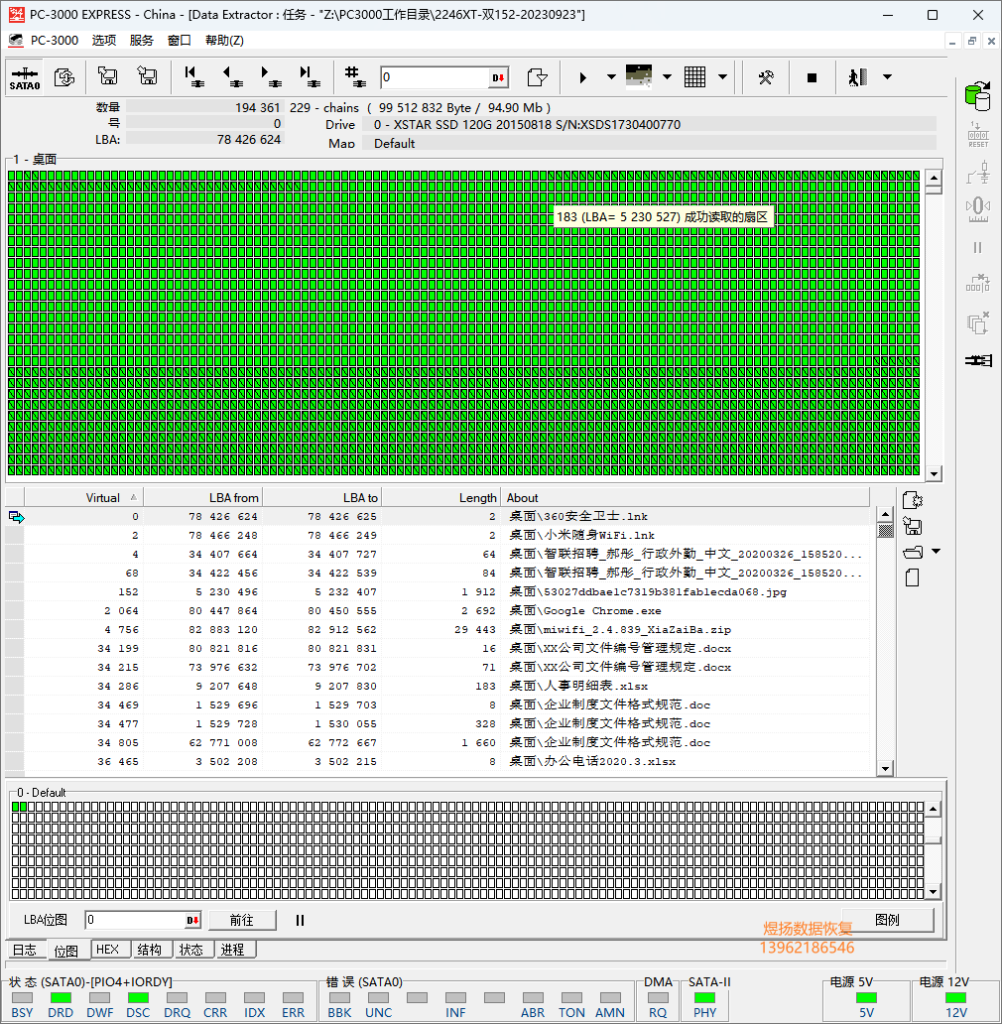Open the exit icon dropdown arrow
Screen dimensions: 1002x1024
click(887, 77)
